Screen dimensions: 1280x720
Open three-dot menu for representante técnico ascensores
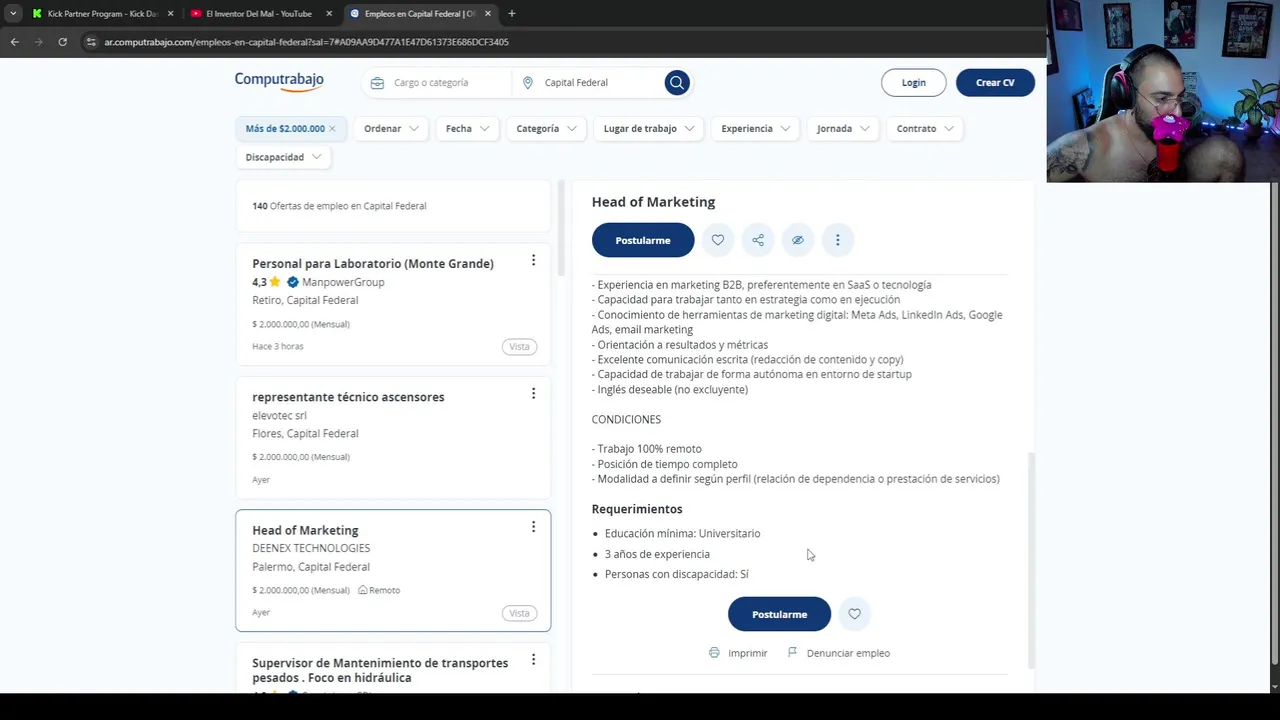click(533, 393)
